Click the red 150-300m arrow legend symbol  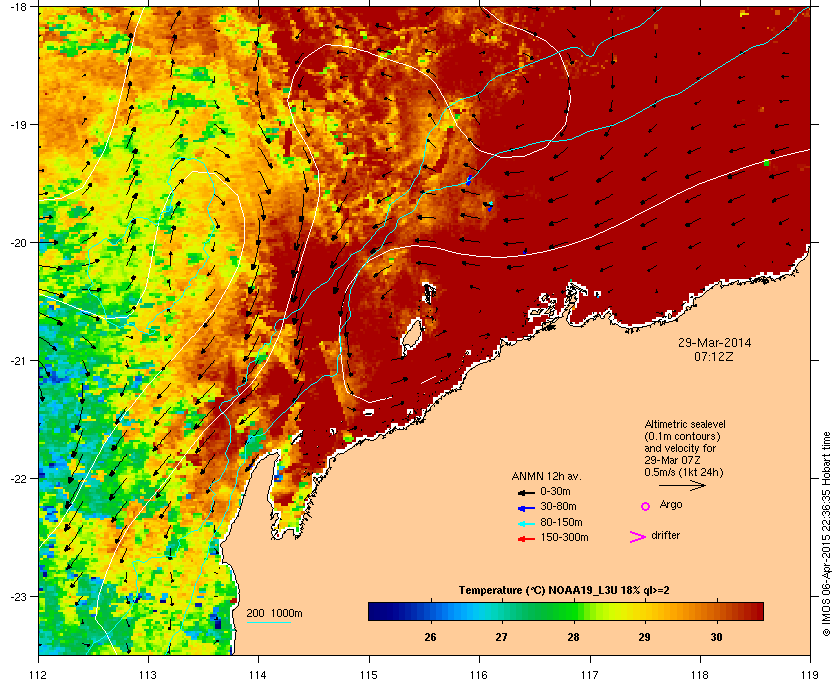(526, 539)
